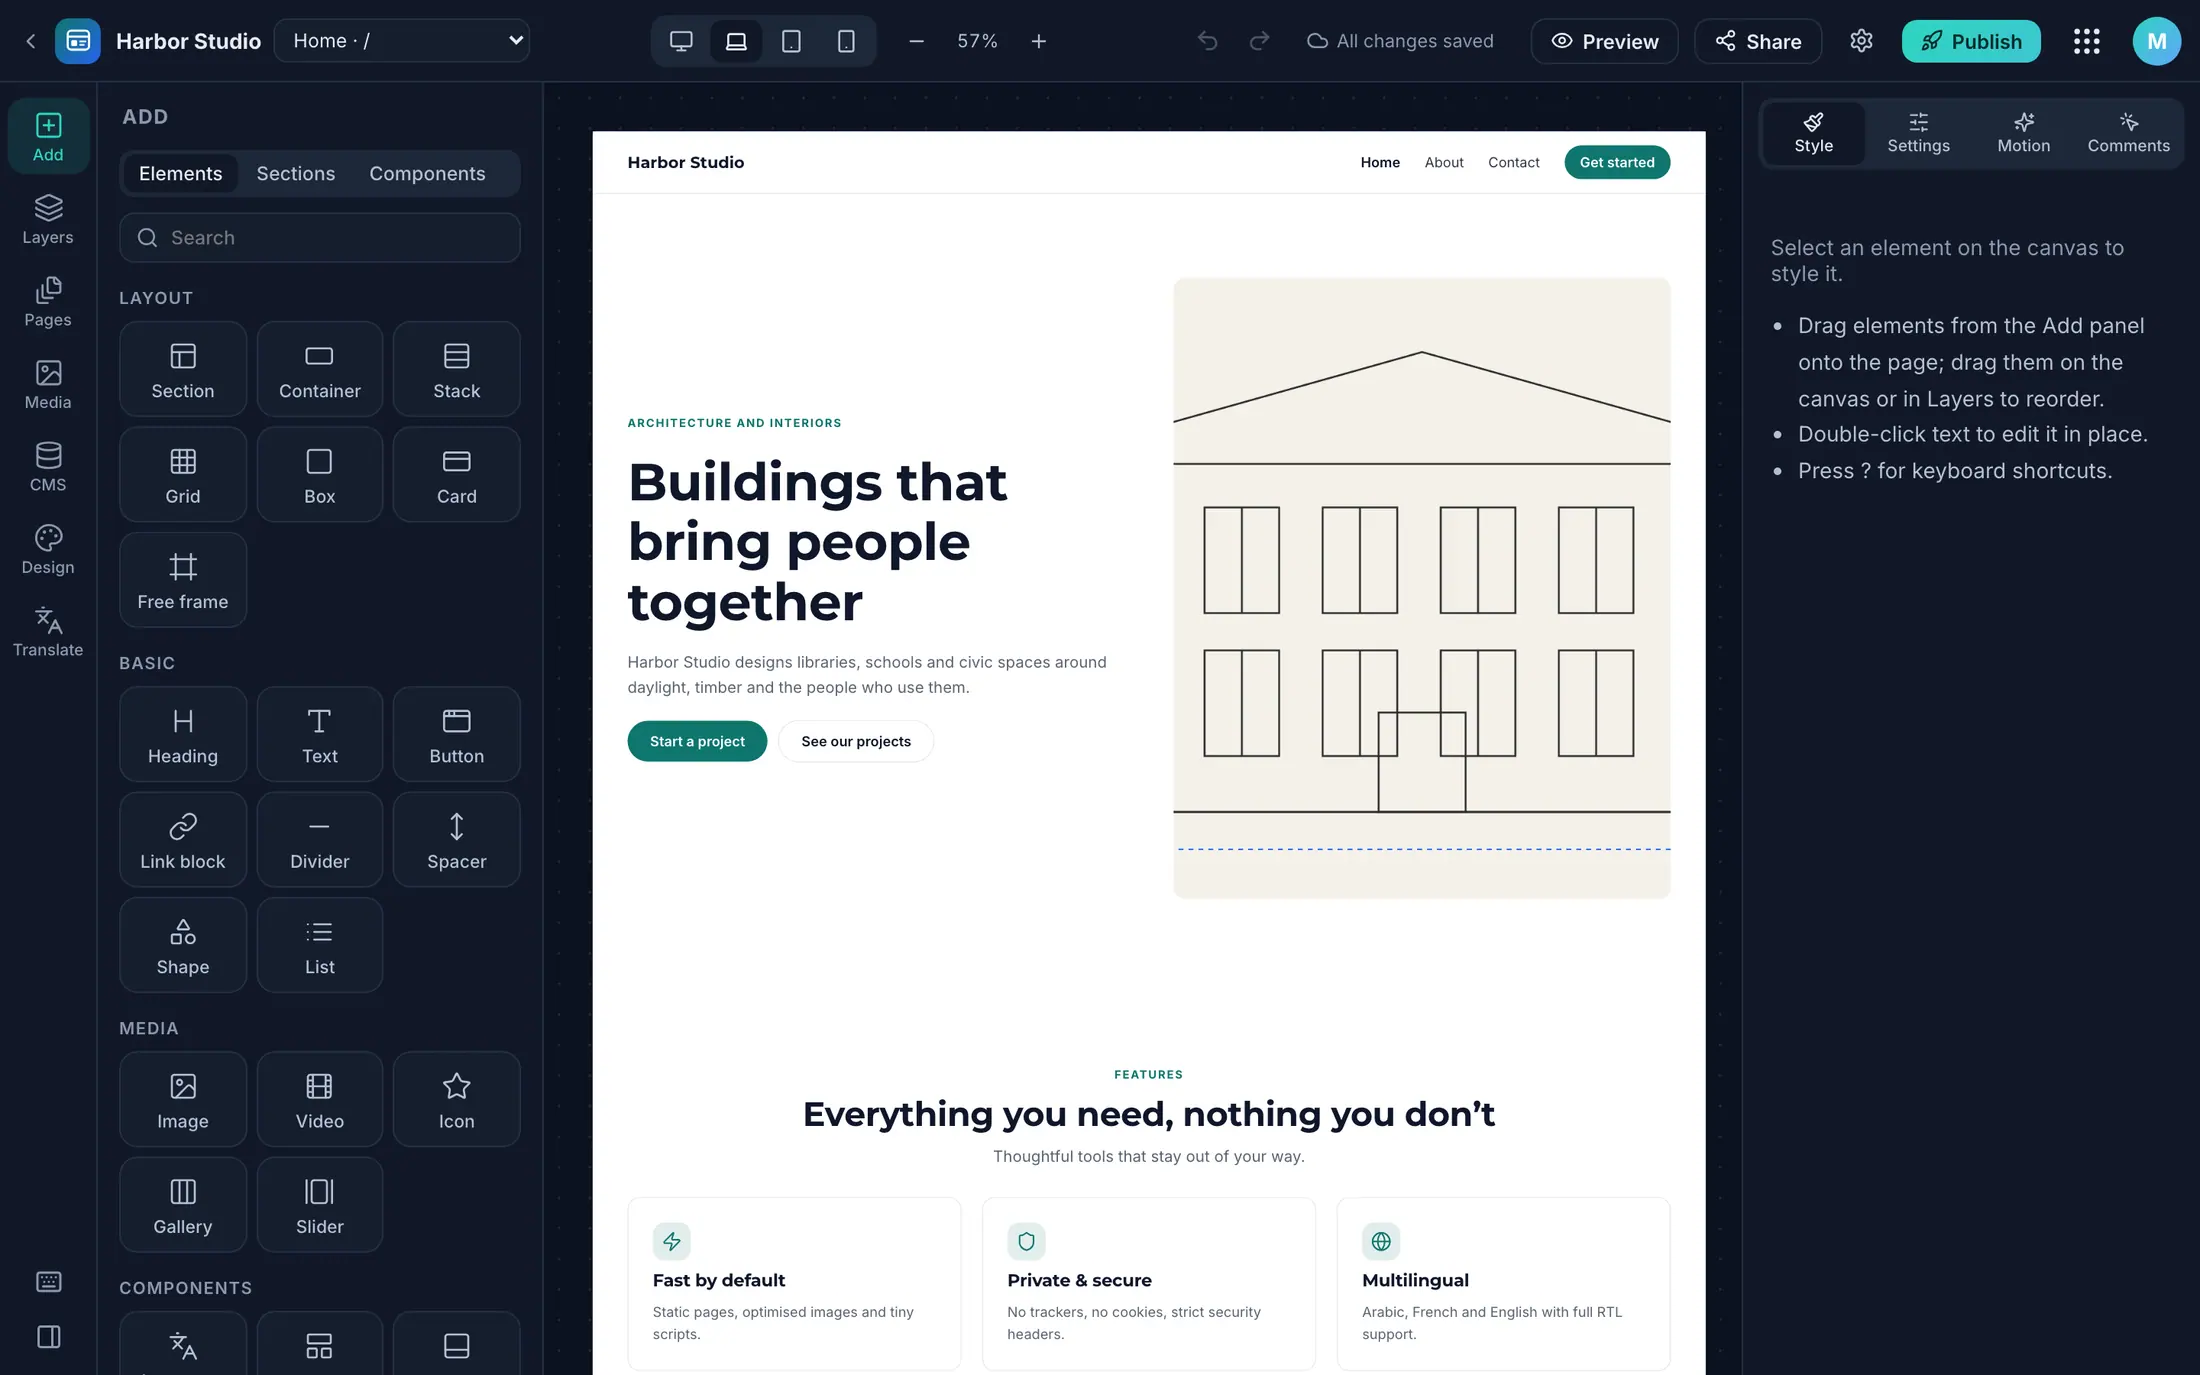
Task: Open the Comments tab
Action: [2128, 134]
